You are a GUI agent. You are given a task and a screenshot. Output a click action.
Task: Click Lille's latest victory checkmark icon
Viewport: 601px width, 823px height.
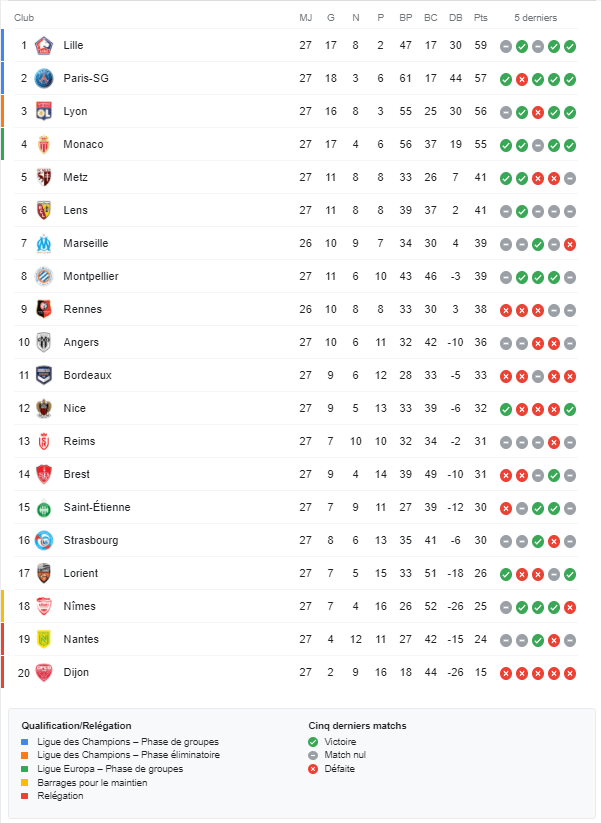570,47
